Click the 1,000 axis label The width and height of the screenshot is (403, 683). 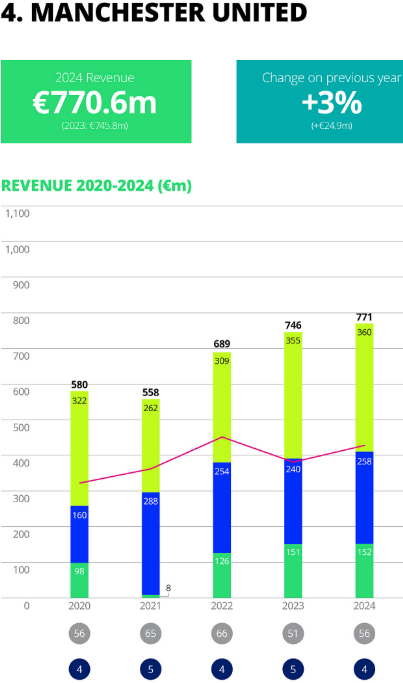point(17,249)
